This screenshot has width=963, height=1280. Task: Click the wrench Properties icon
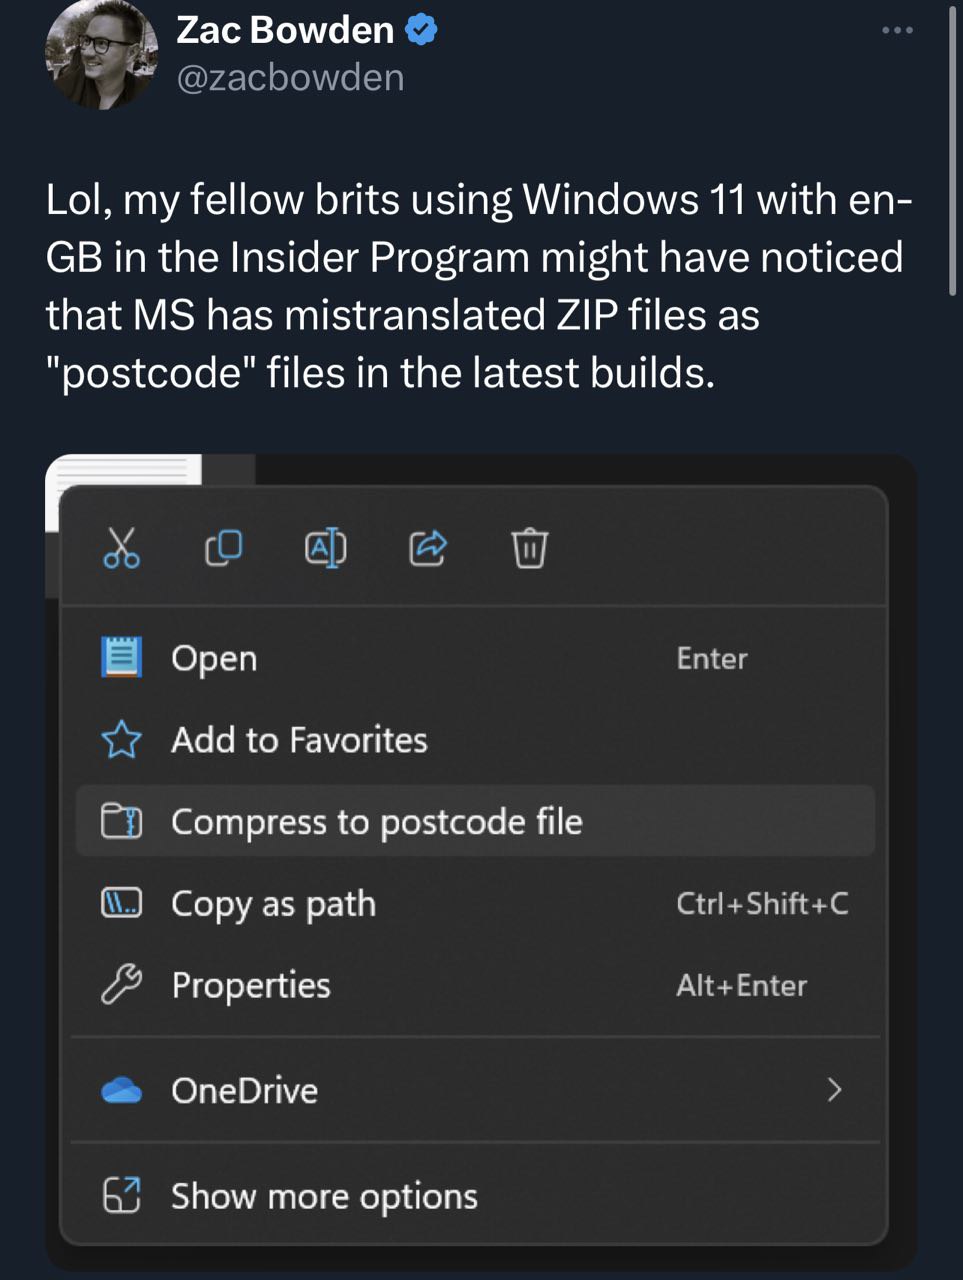click(122, 986)
